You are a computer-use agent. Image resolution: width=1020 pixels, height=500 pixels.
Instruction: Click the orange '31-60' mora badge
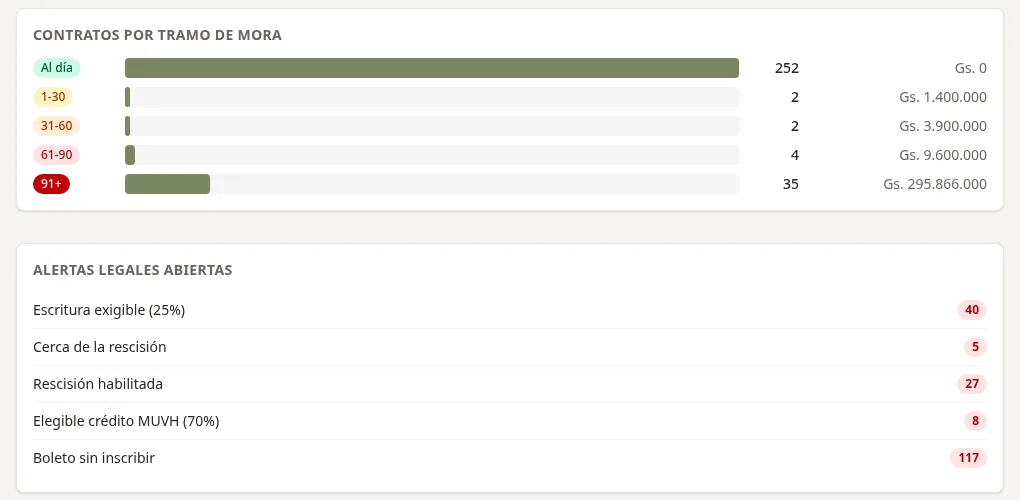tap(57, 126)
